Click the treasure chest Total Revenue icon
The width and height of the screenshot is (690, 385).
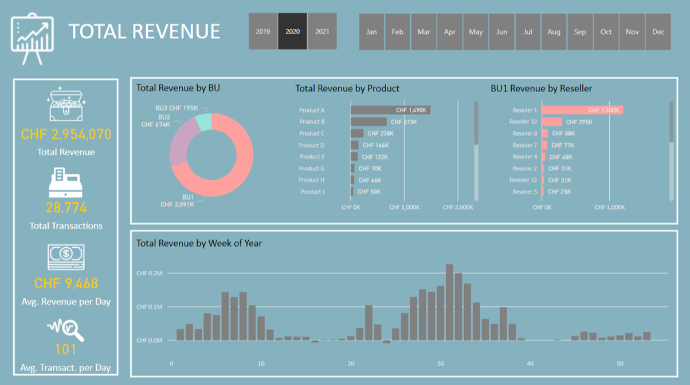66,105
